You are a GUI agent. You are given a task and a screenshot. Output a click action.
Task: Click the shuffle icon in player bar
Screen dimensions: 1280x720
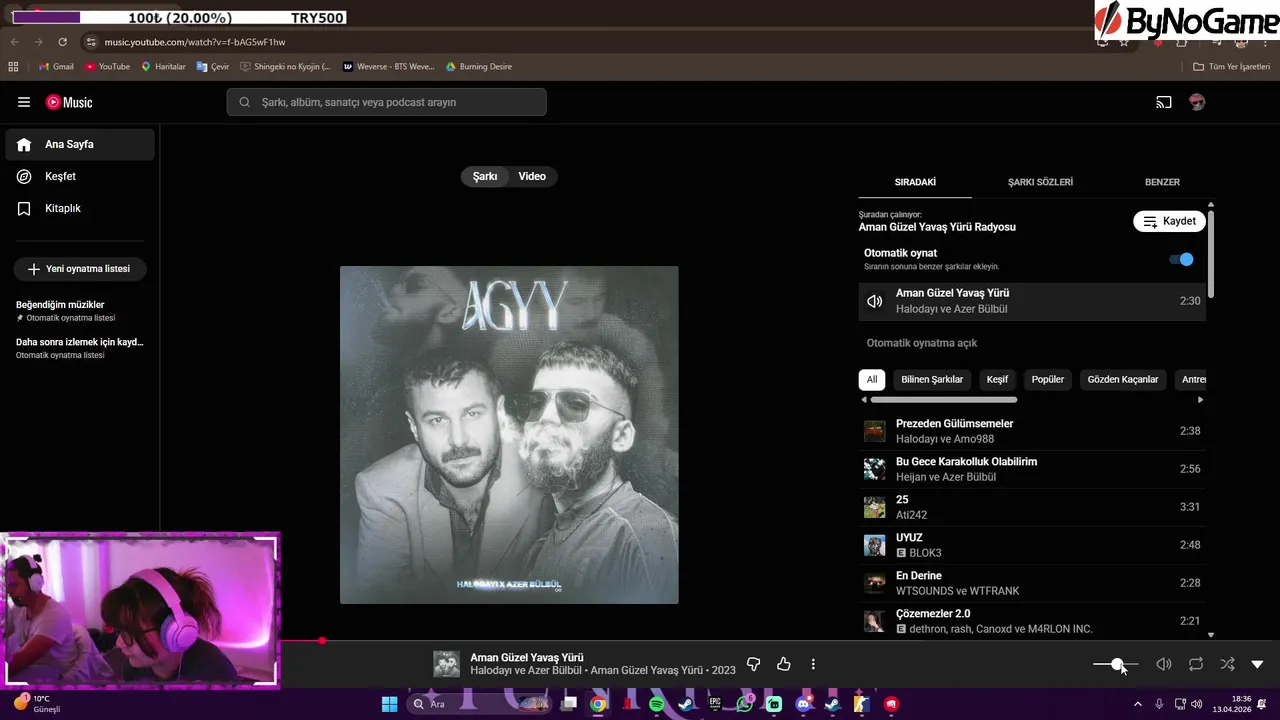[1228, 664]
